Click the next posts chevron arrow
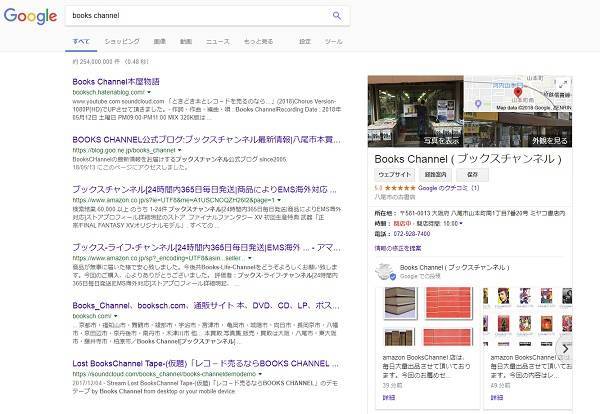 click(x=565, y=349)
